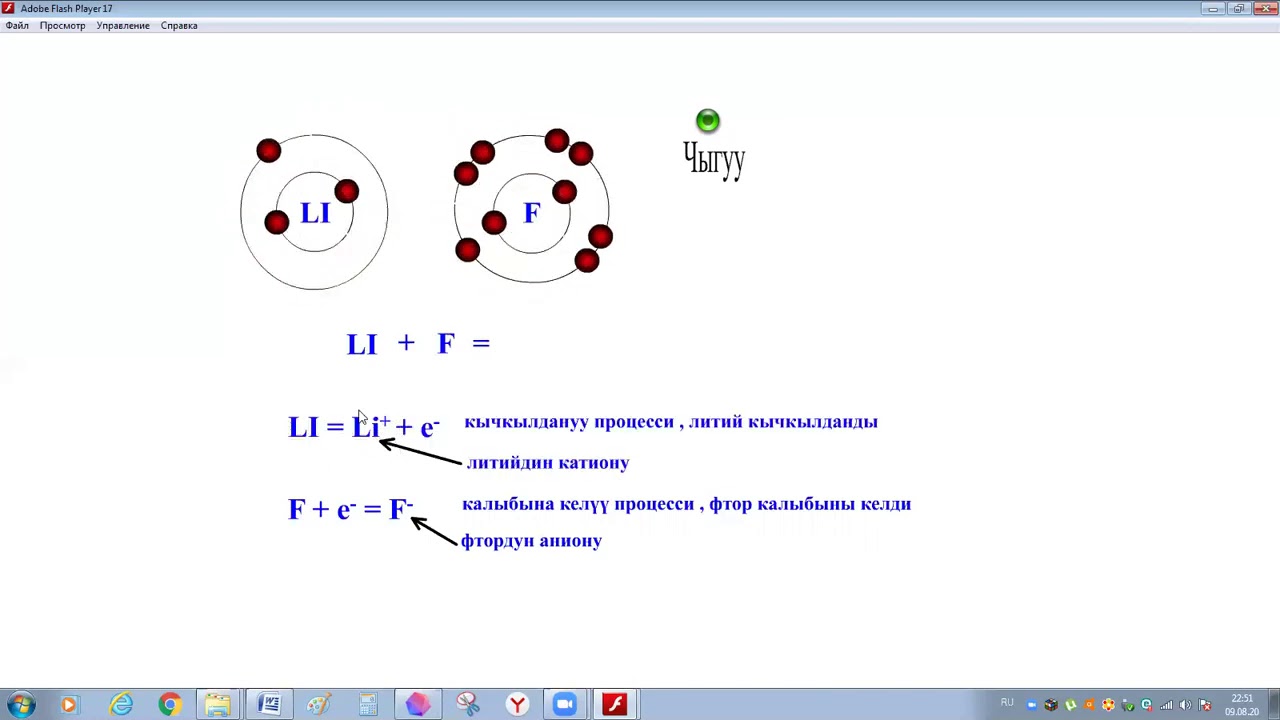
Task: Click the LI atom nucleus label
Action: click(315, 213)
